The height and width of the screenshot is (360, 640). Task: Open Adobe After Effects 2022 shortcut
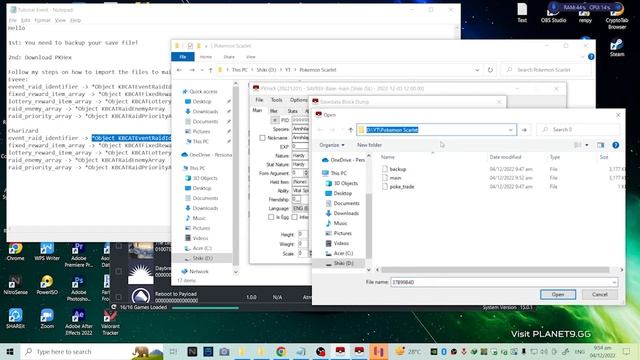pos(78,322)
